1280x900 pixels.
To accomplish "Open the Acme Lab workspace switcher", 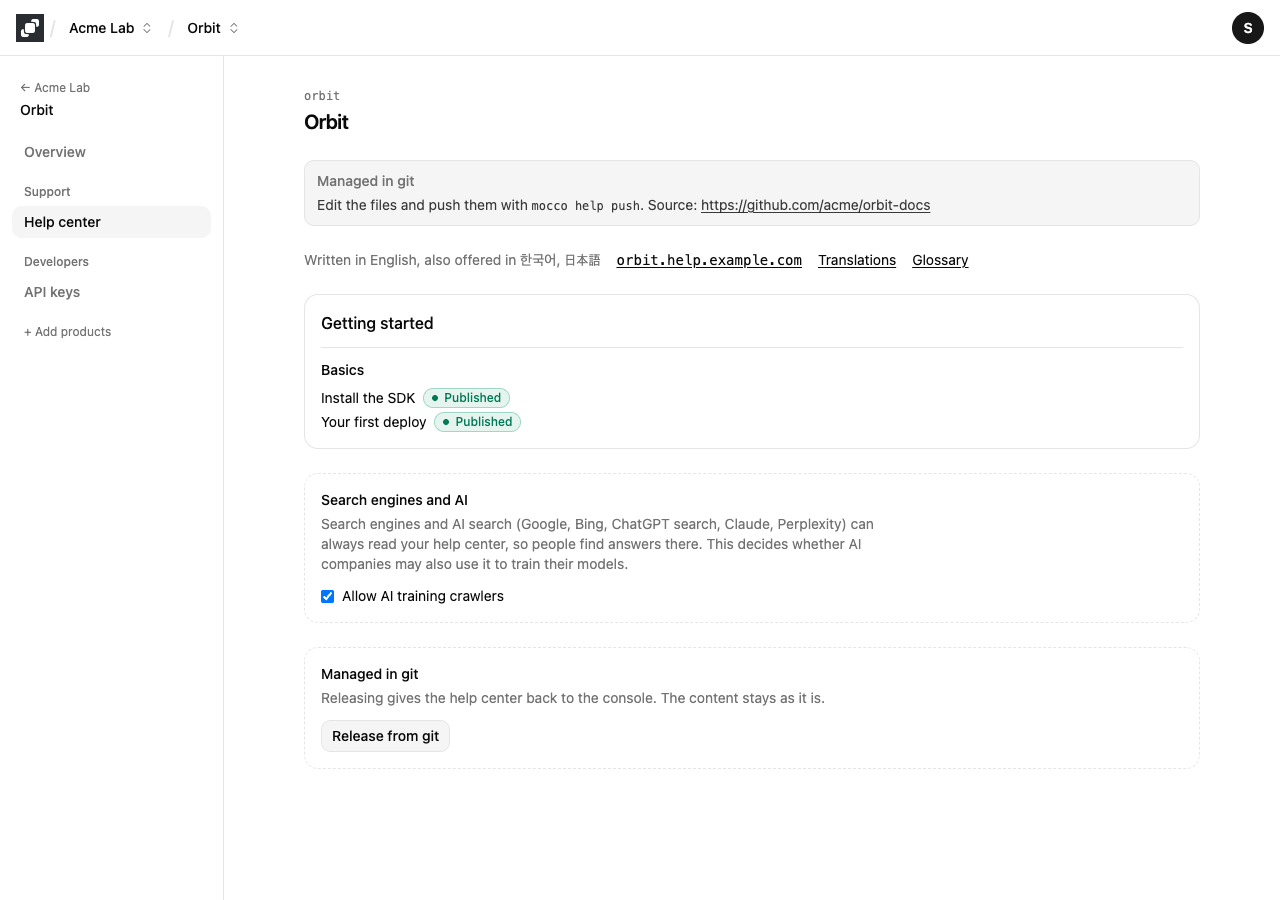I will [x=110, y=28].
